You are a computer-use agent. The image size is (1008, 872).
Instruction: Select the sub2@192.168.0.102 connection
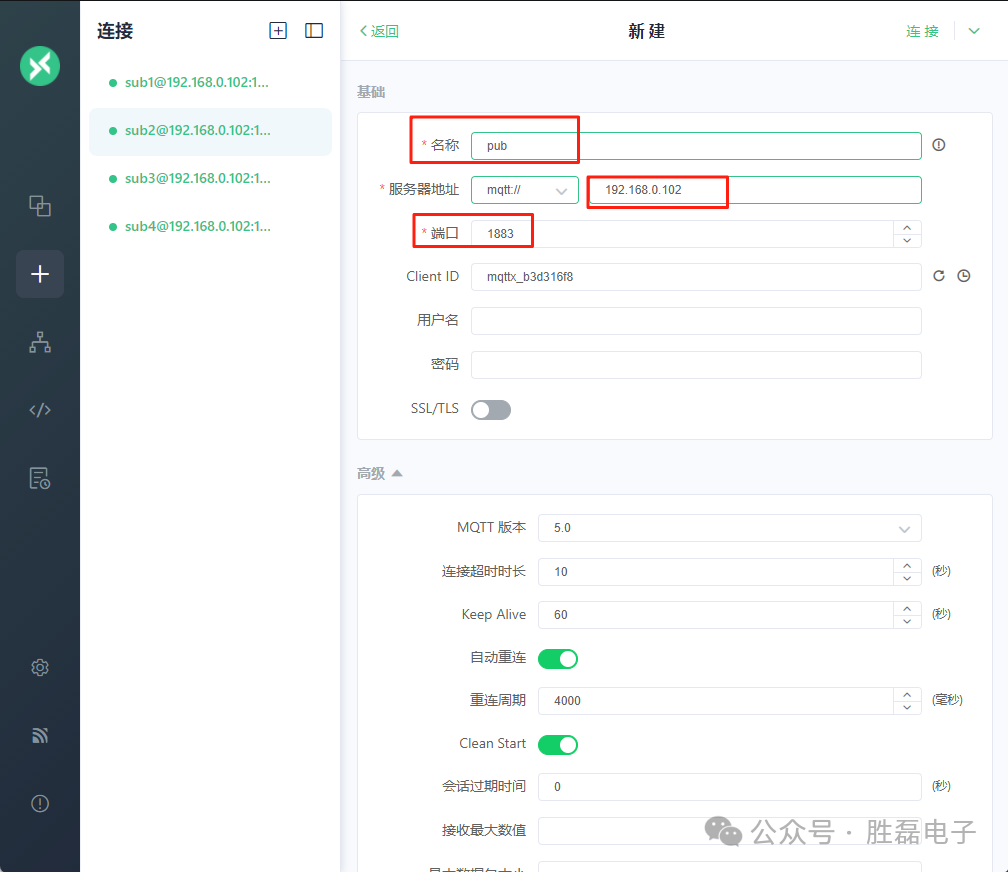[x=210, y=131]
